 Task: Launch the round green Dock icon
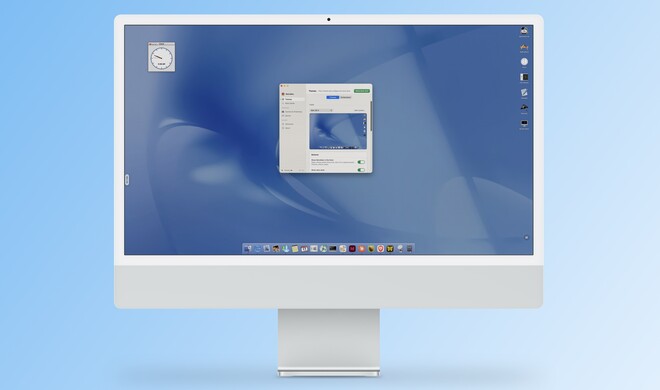pos(323,249)
